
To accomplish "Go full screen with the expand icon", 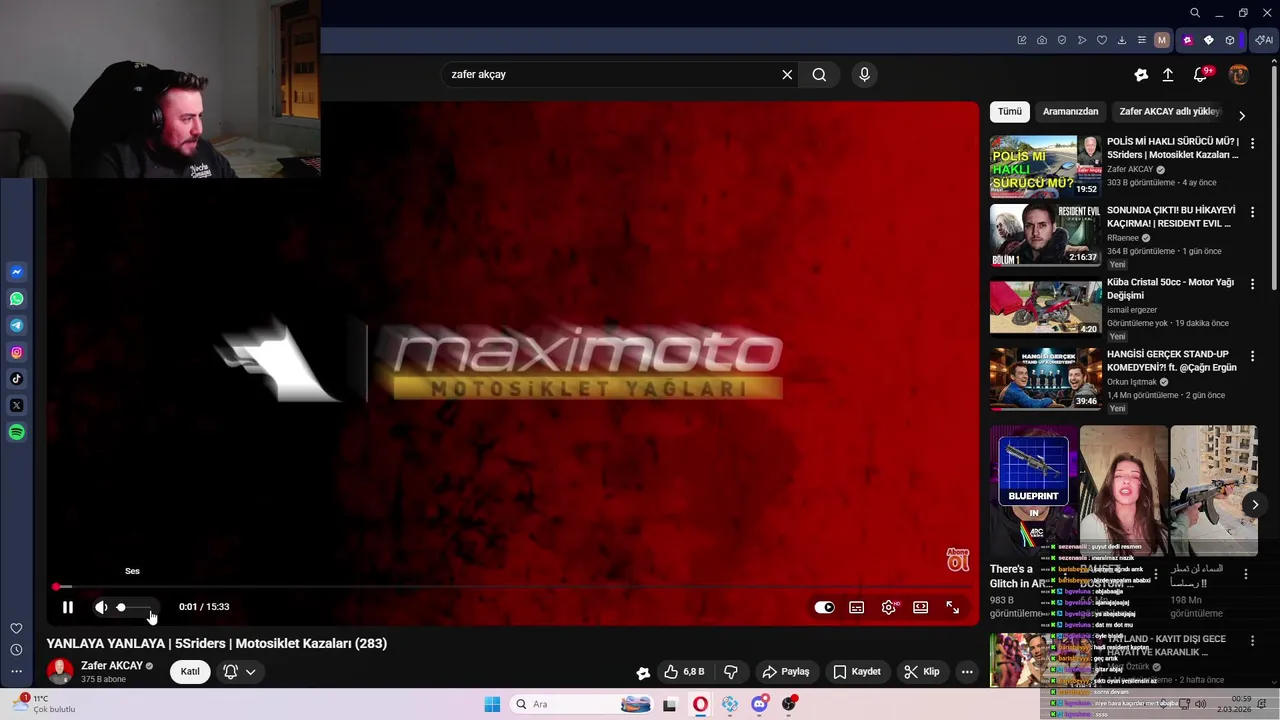I will click(x=953, y=607).
